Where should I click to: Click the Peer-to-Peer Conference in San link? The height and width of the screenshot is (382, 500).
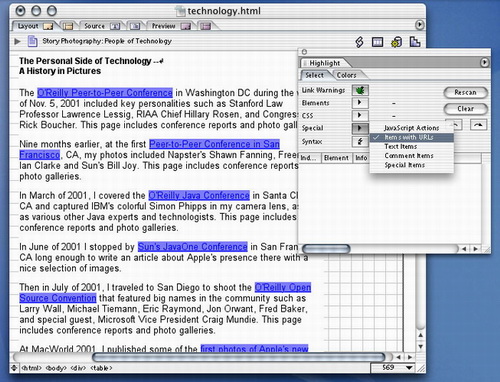[214, 144]
